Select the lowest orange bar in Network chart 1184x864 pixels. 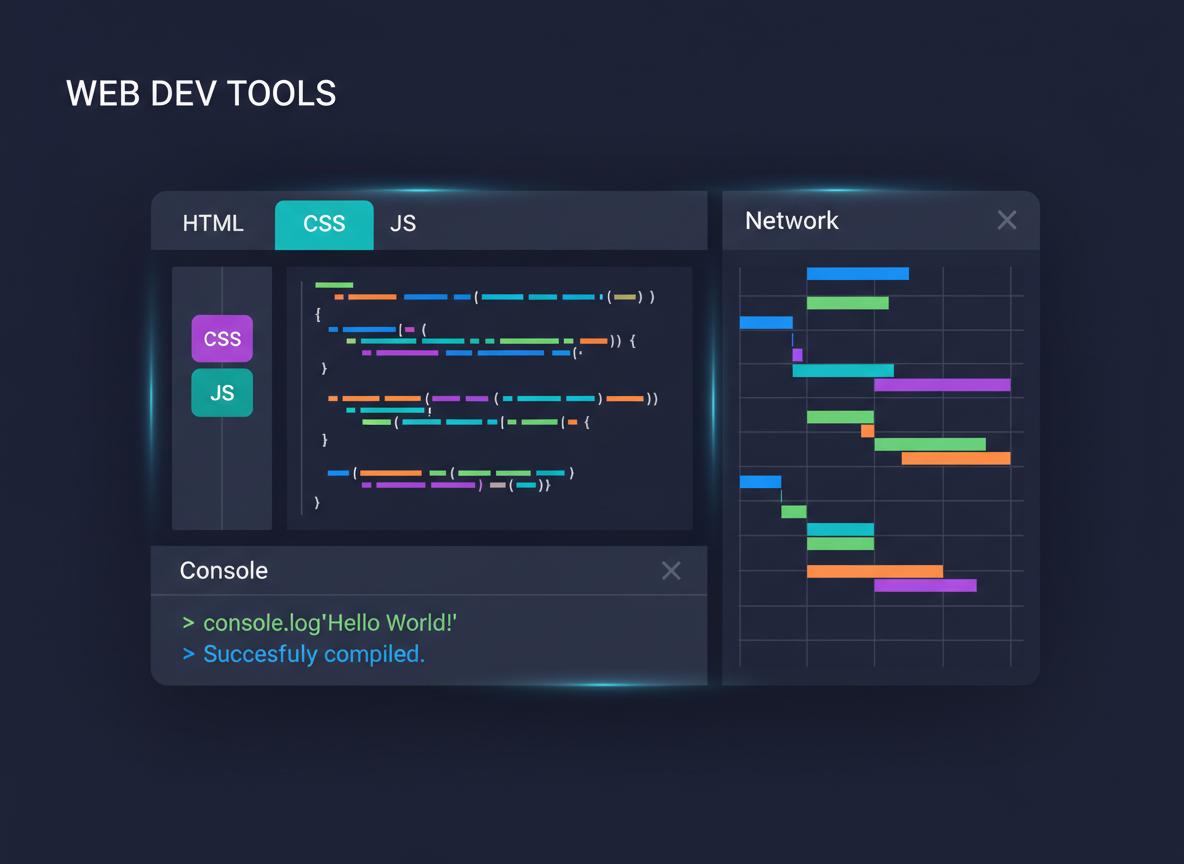(x=874, y=571)
